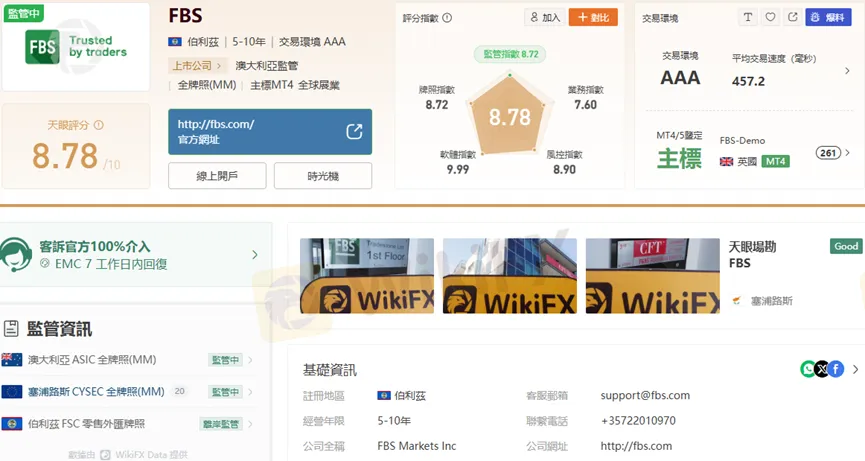Click the heart favorite icon
Viewport: 865px width, 461px height.
770,17
